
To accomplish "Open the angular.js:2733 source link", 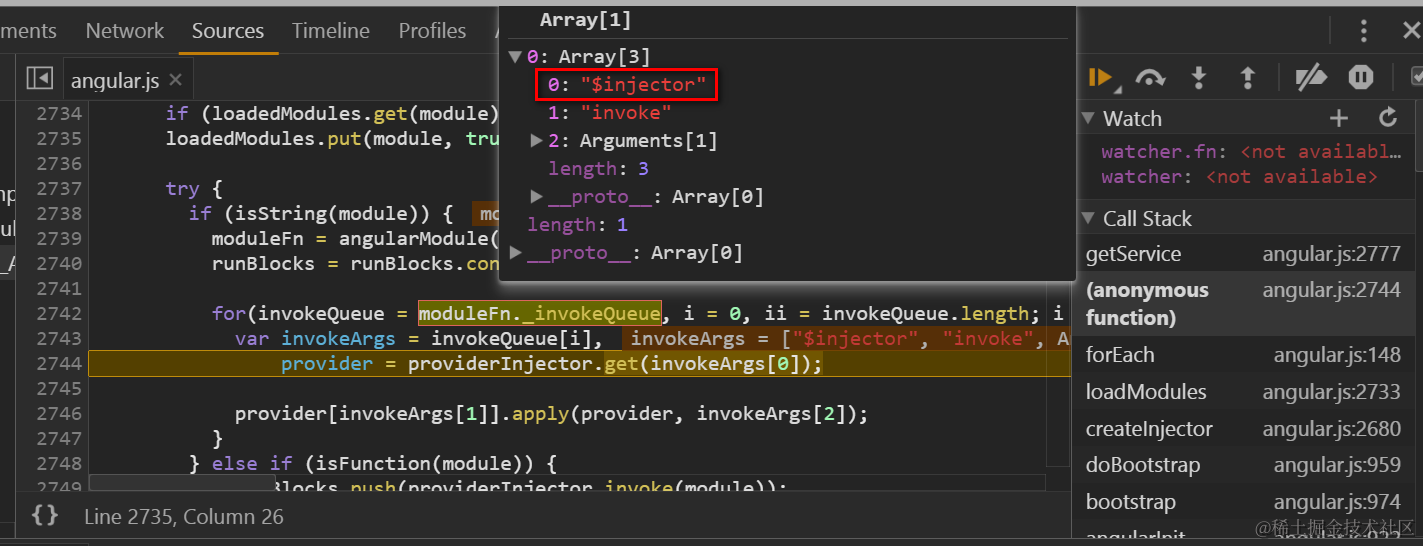I will coord(1331,392).
